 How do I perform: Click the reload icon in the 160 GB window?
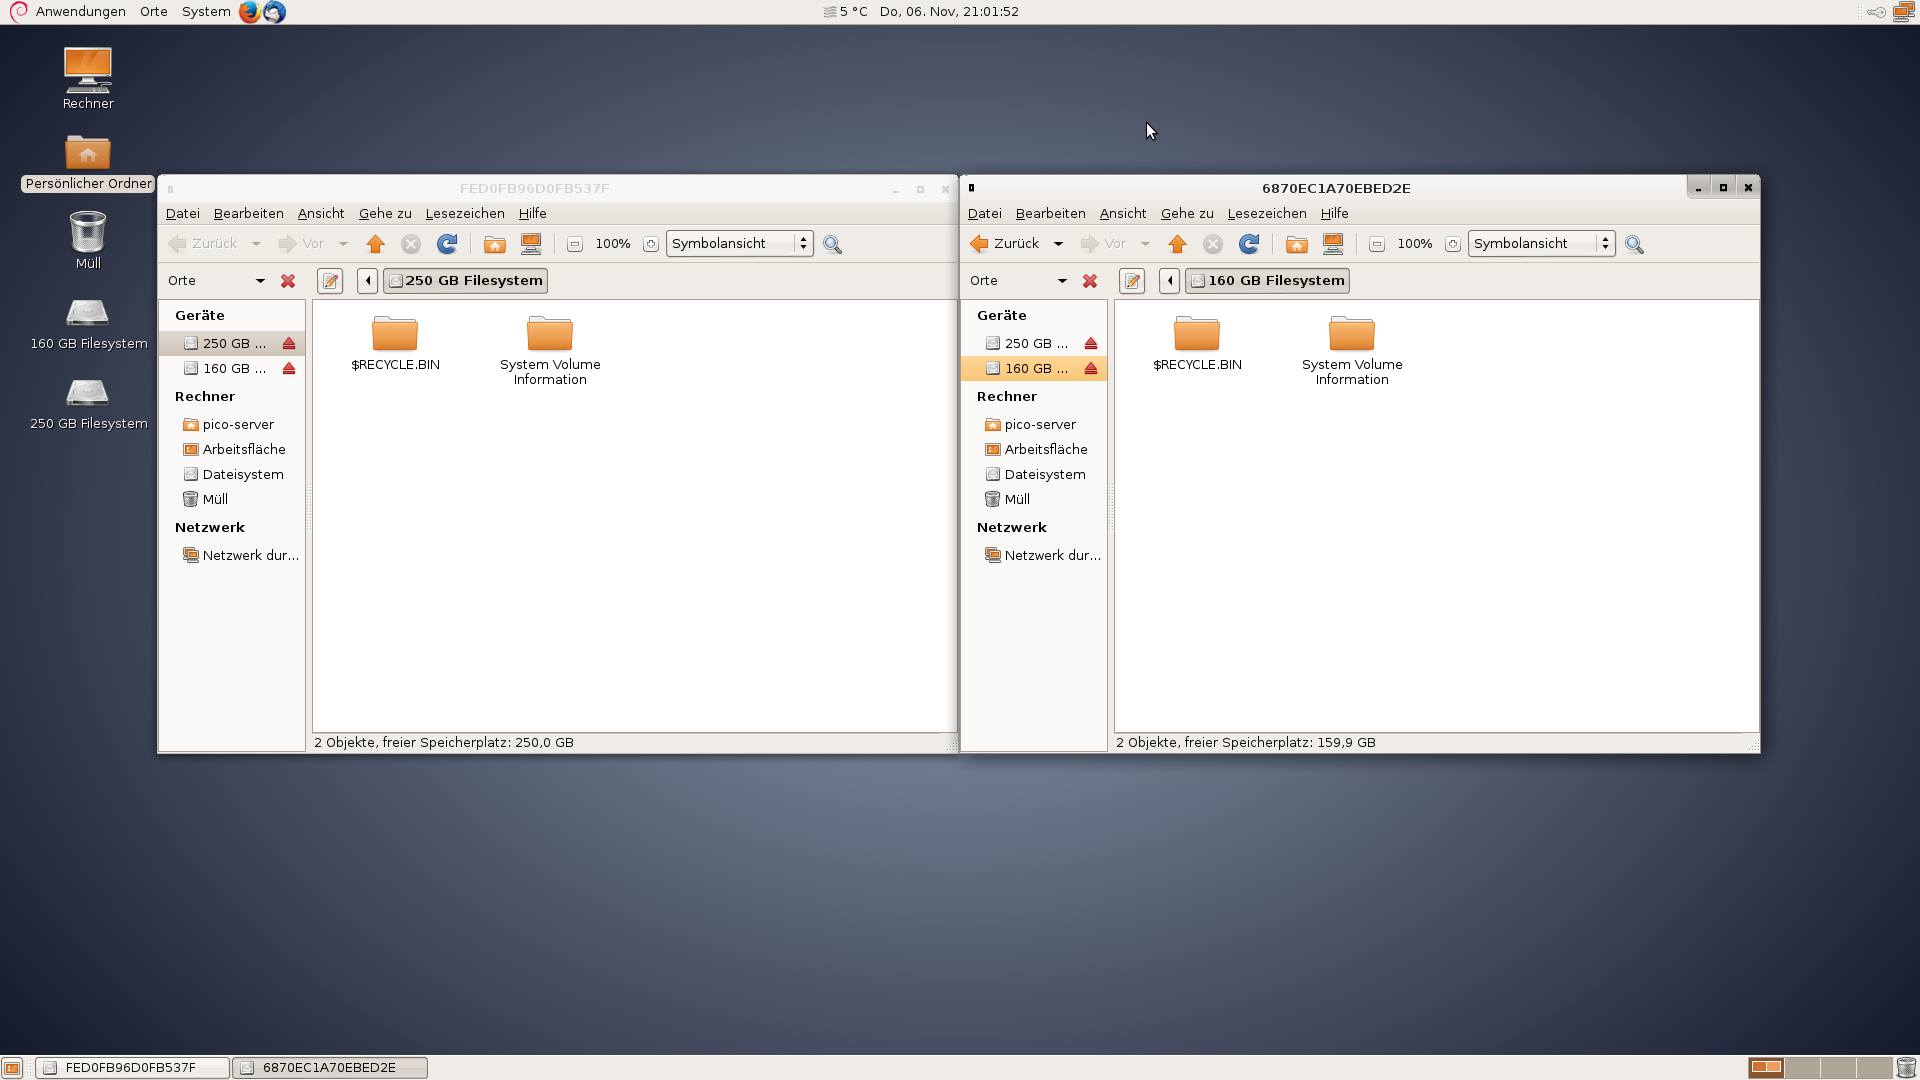[1248, 244]
